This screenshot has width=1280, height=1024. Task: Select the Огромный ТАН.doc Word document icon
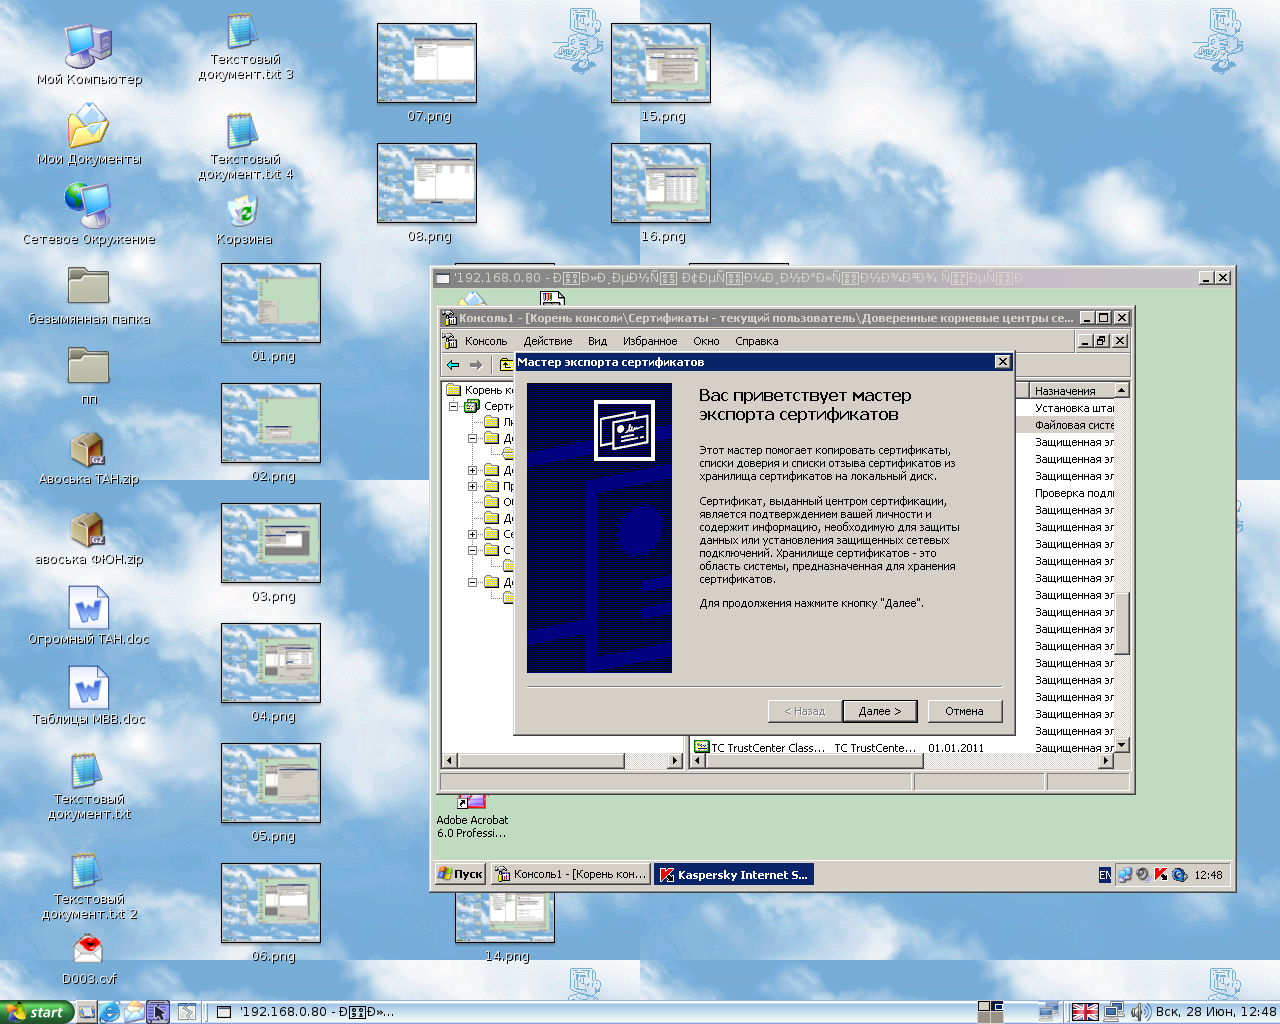click(x=88, y=609)
